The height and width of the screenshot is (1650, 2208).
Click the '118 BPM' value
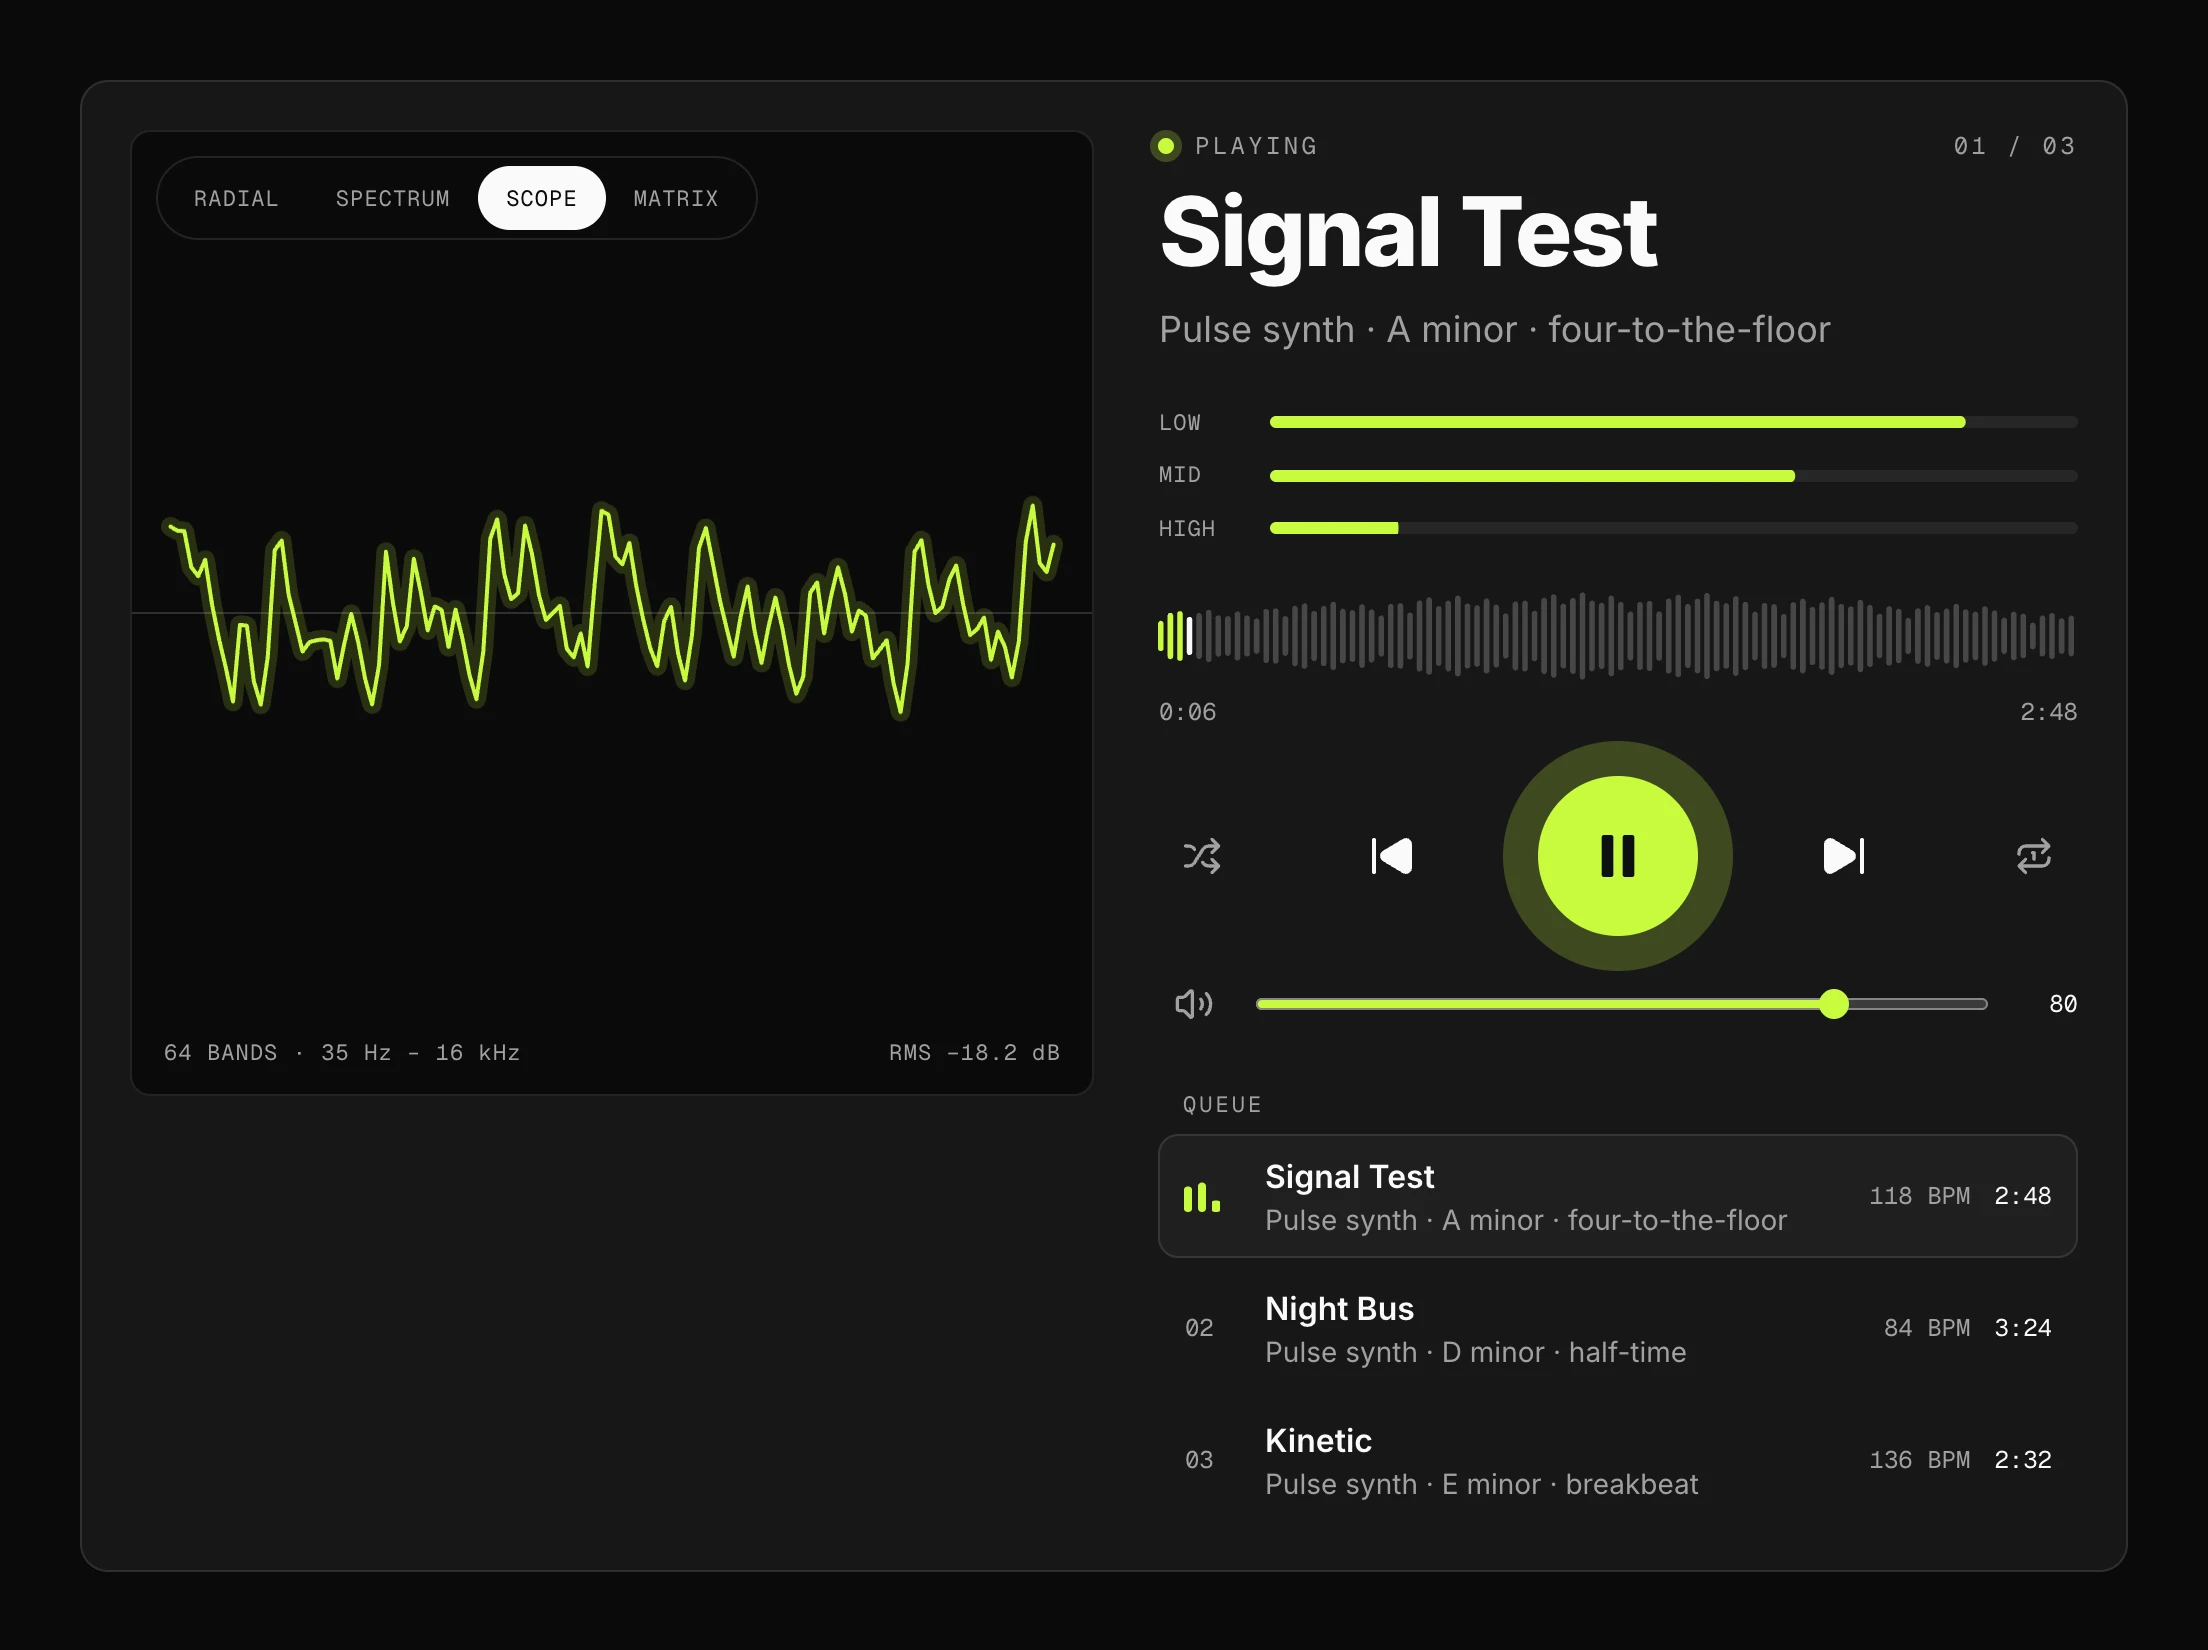1919,1196
